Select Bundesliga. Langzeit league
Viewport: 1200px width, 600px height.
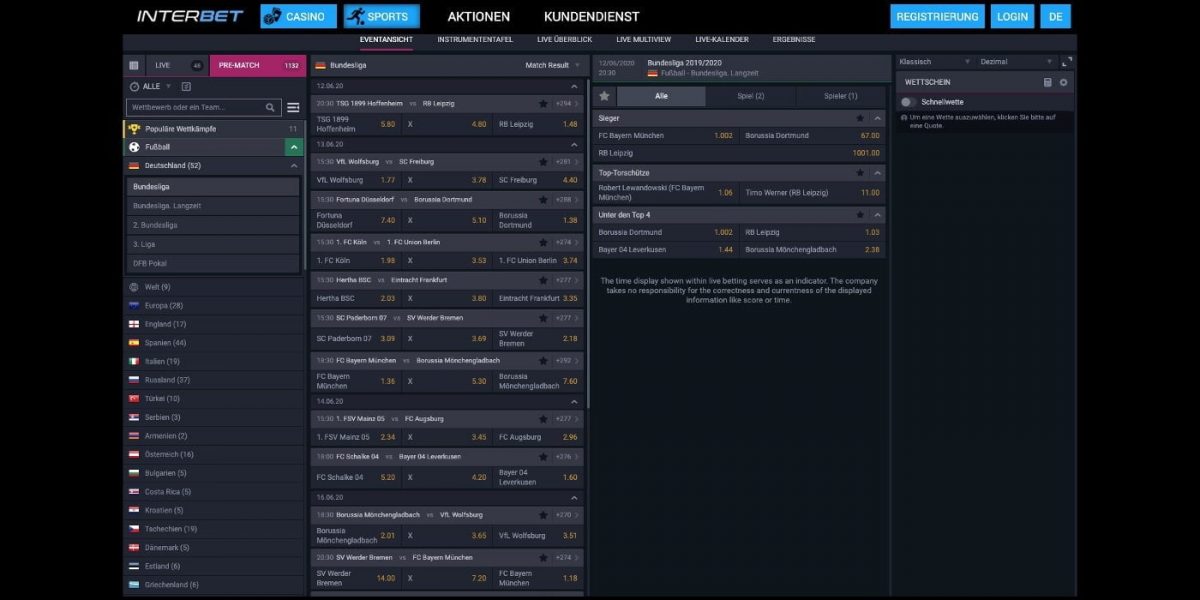(212, 206)
